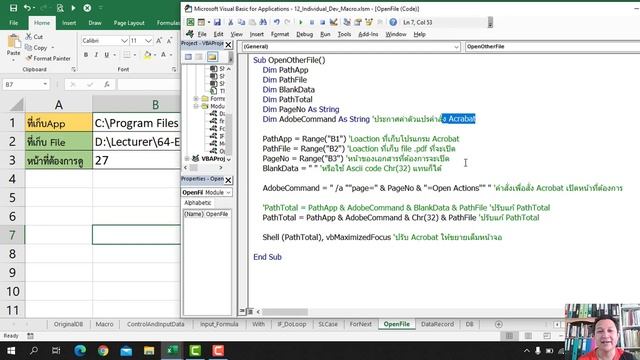Select the Alphabetic tab in Properties window

(198, 203)
